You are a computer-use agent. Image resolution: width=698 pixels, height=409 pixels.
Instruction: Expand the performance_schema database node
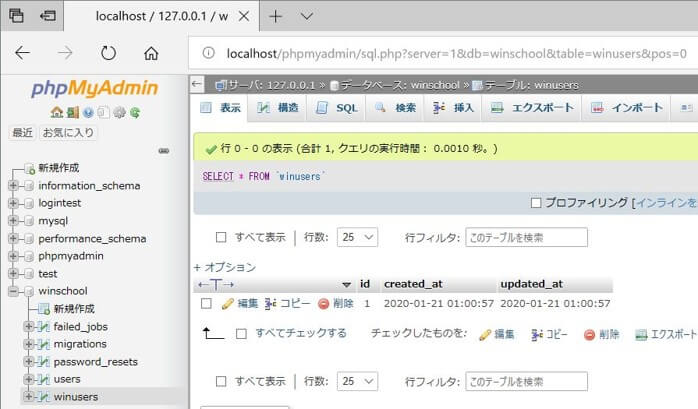(13, 239)
